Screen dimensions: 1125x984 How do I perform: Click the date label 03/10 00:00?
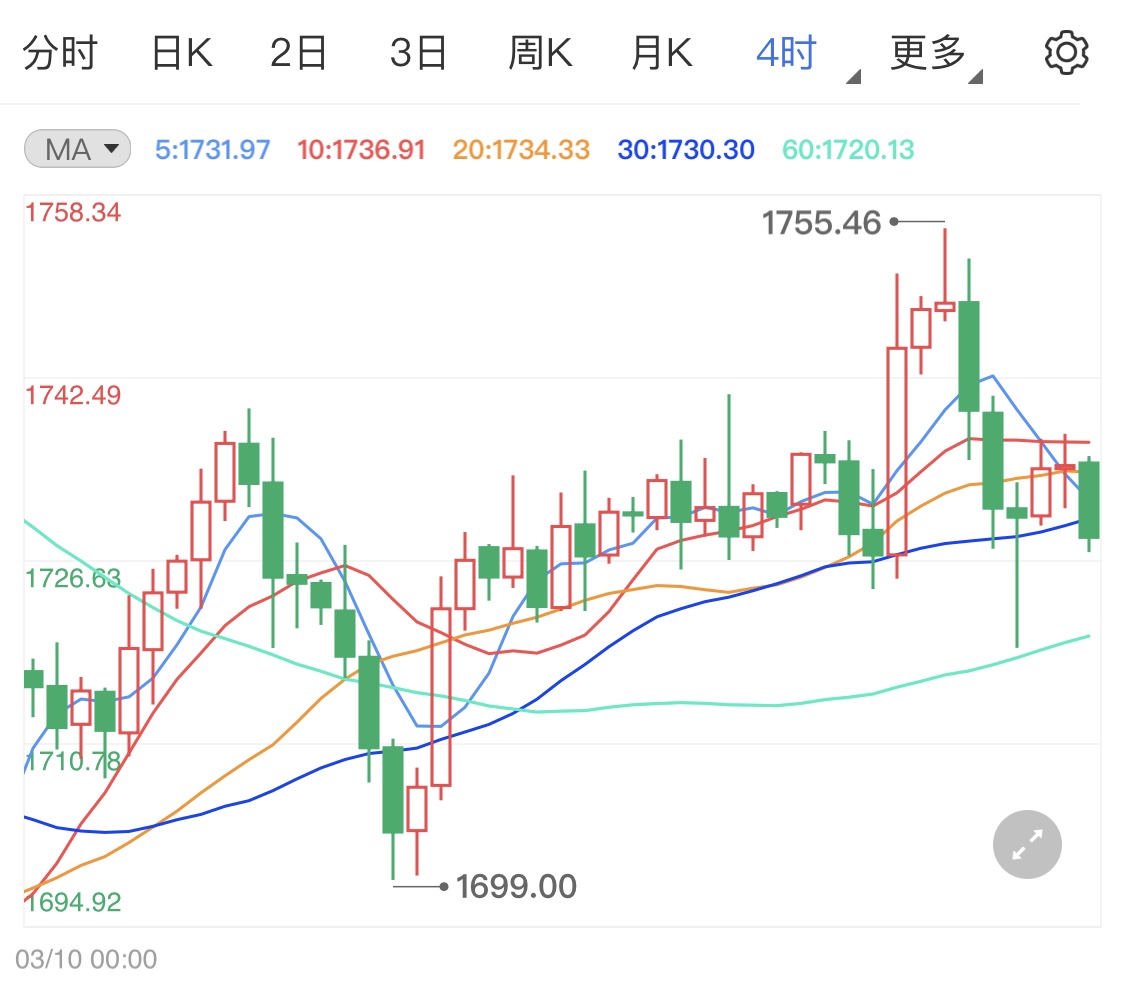point(86,959)
